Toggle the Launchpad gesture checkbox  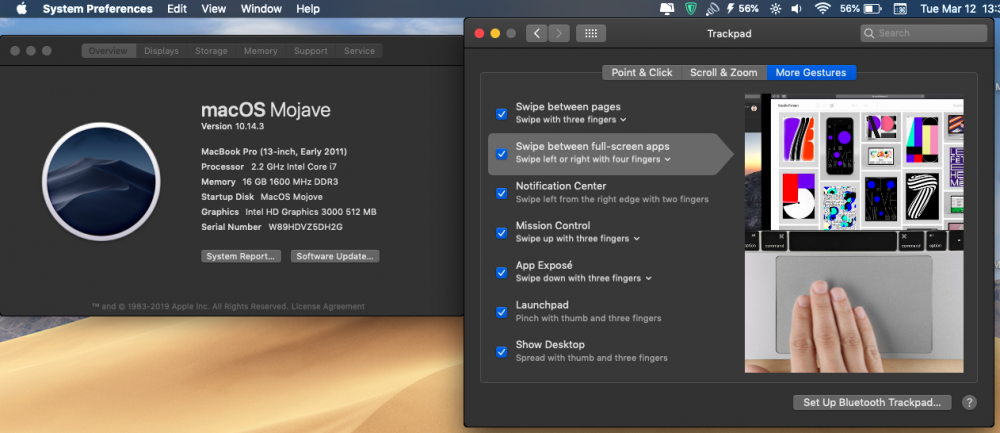(x=501, y=312)
